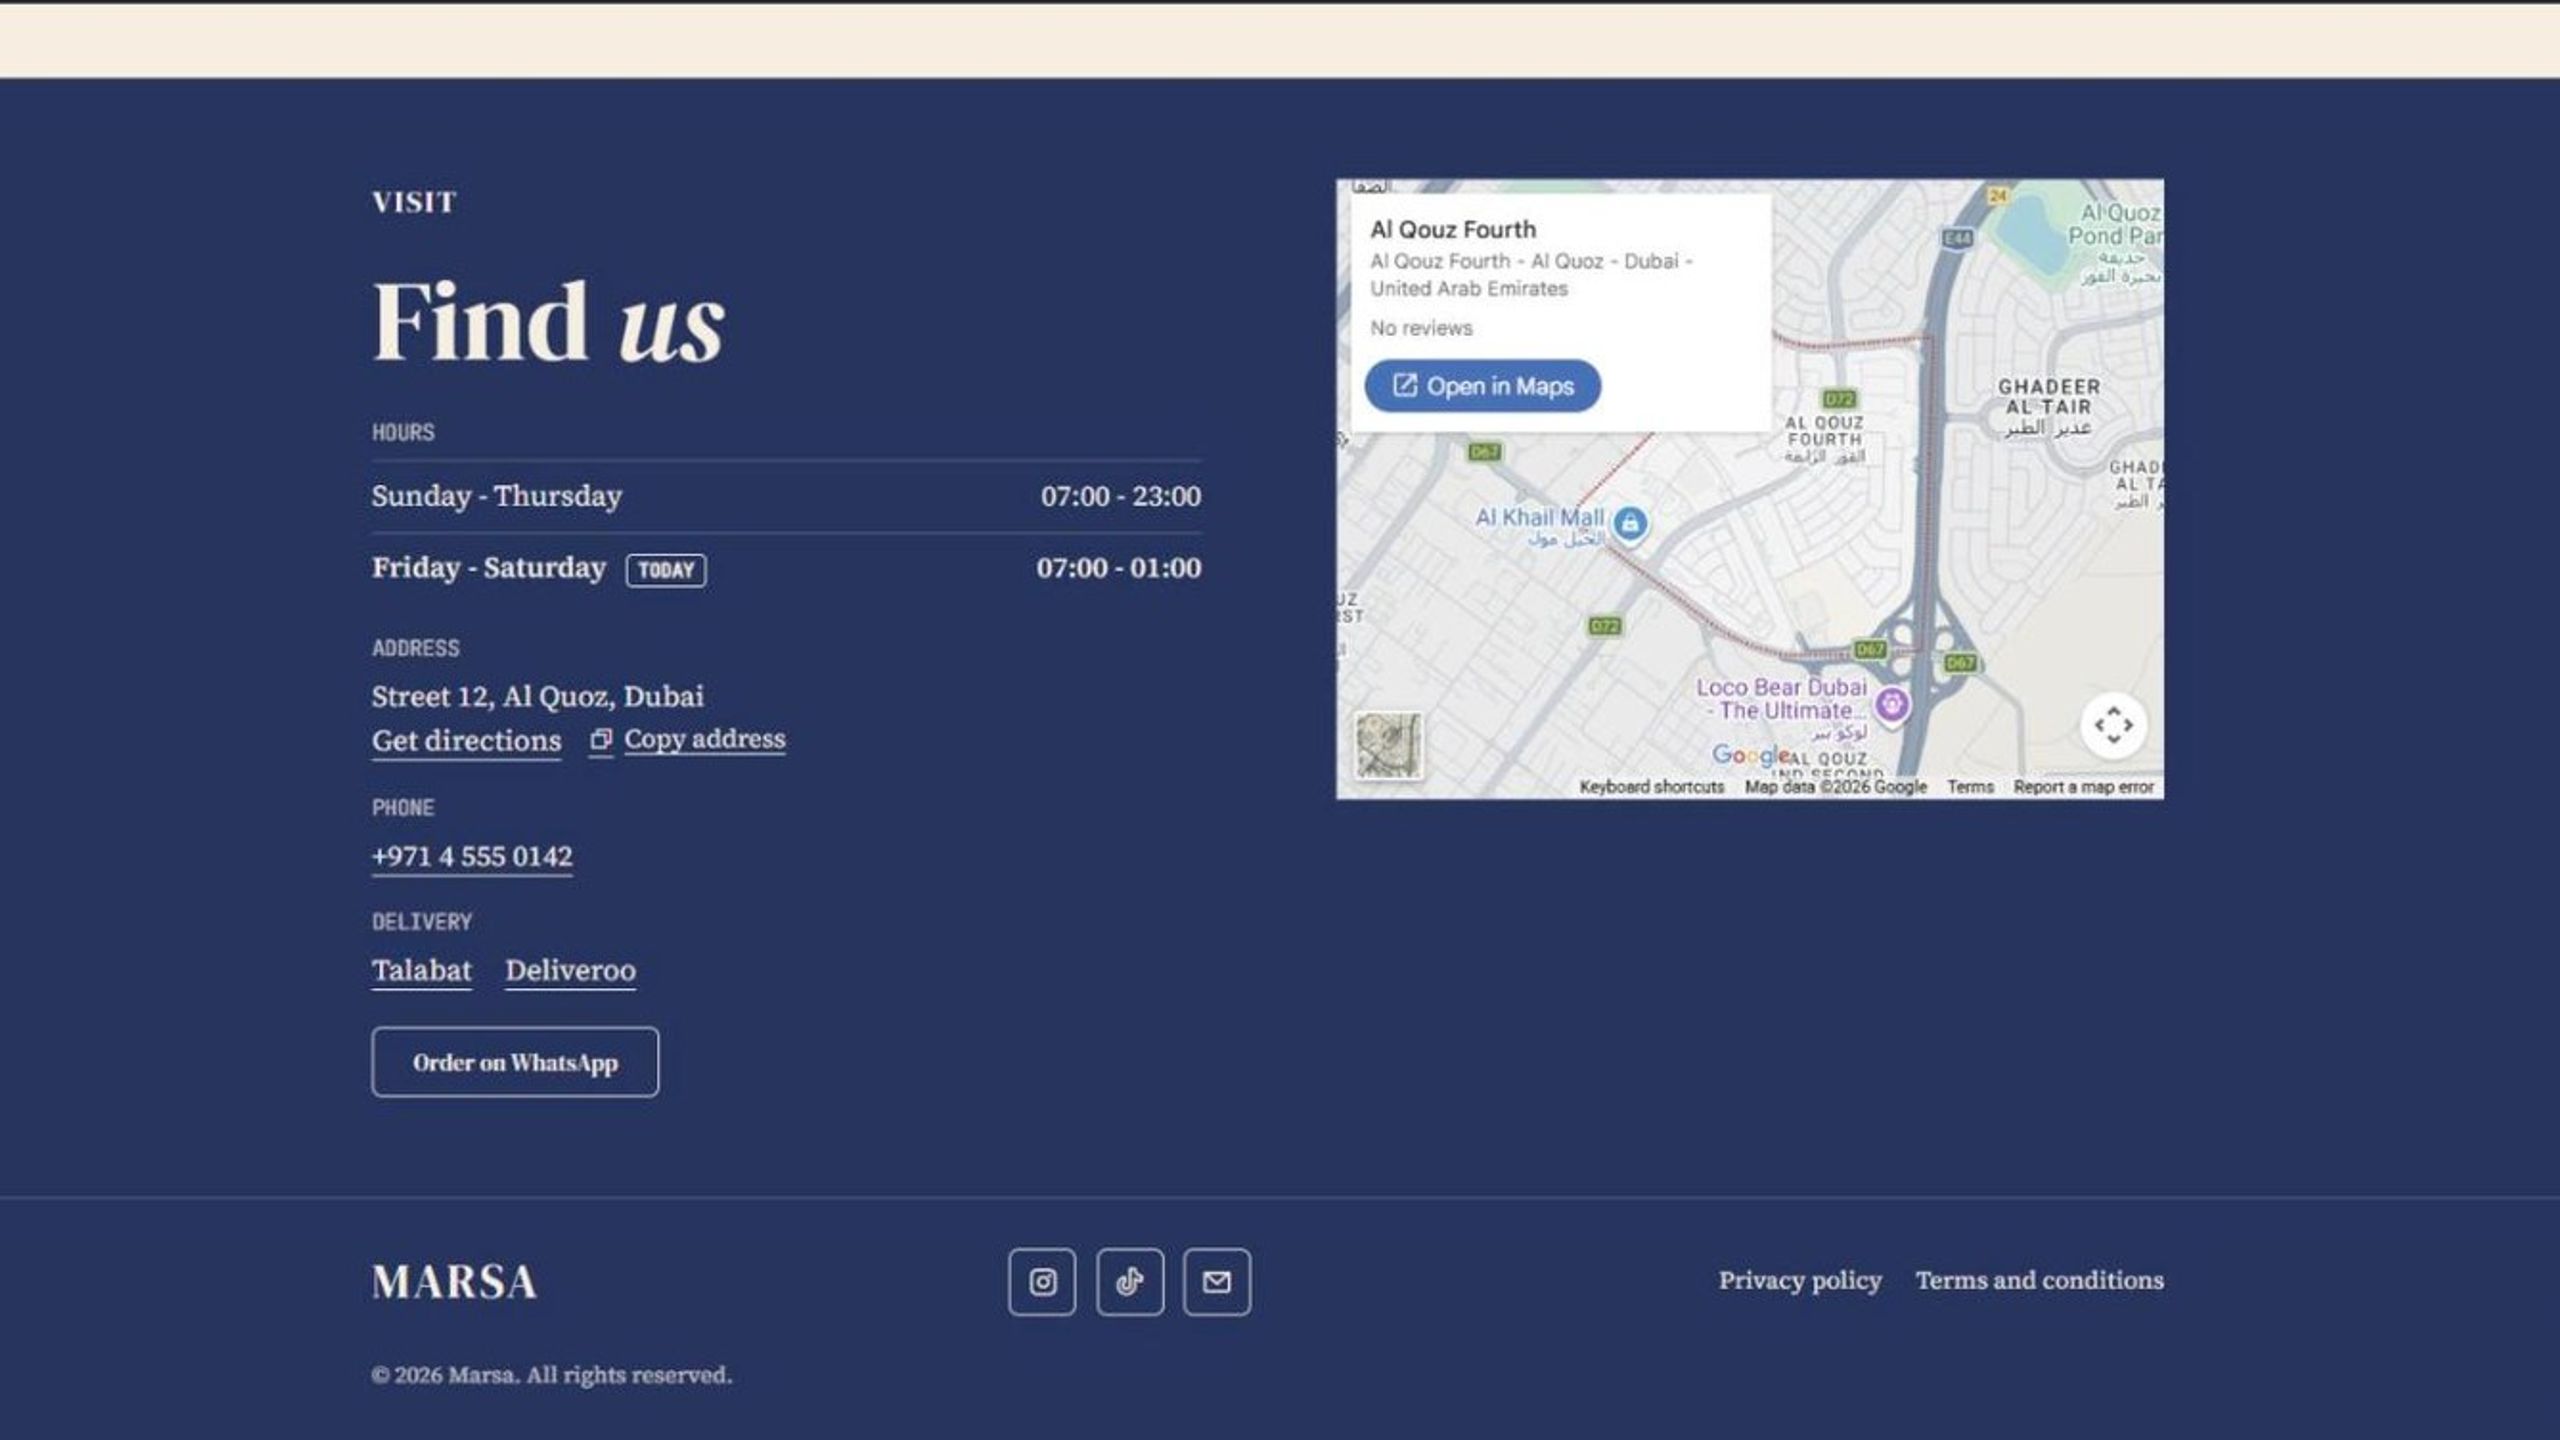Screen dimensions: 2560x1440
Task: Click the copyright 2026 Marsa text
Action: click(x=552, y=1375)
